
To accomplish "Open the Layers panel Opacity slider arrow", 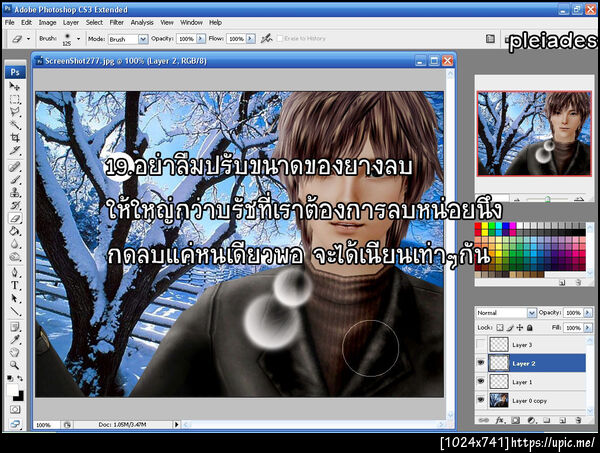I will click(588, 313).
